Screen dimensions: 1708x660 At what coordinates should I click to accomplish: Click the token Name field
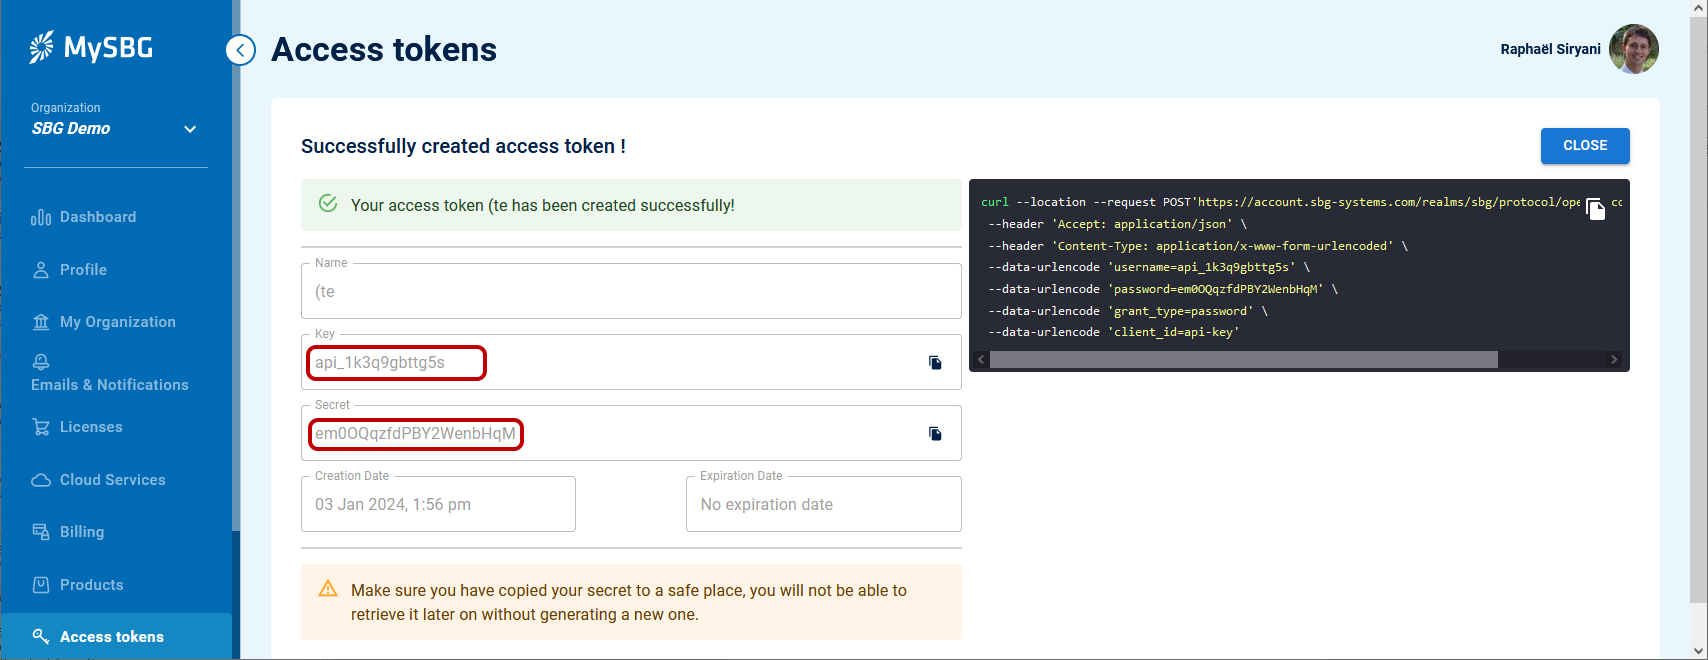(630, 292)
